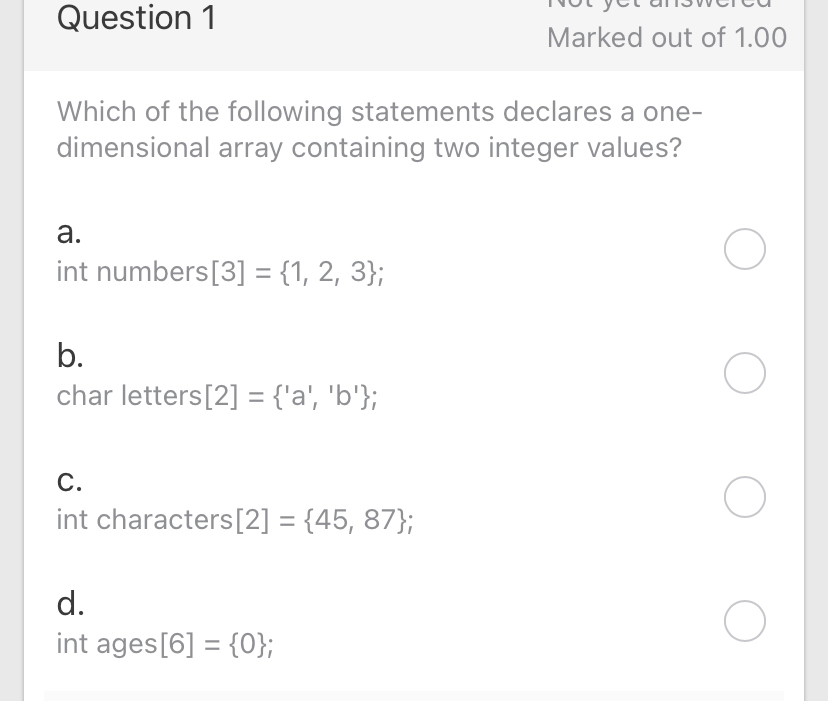The image size is (828, 701).
Task: Select the radio button for option b
Action: [x=745, y=373]
